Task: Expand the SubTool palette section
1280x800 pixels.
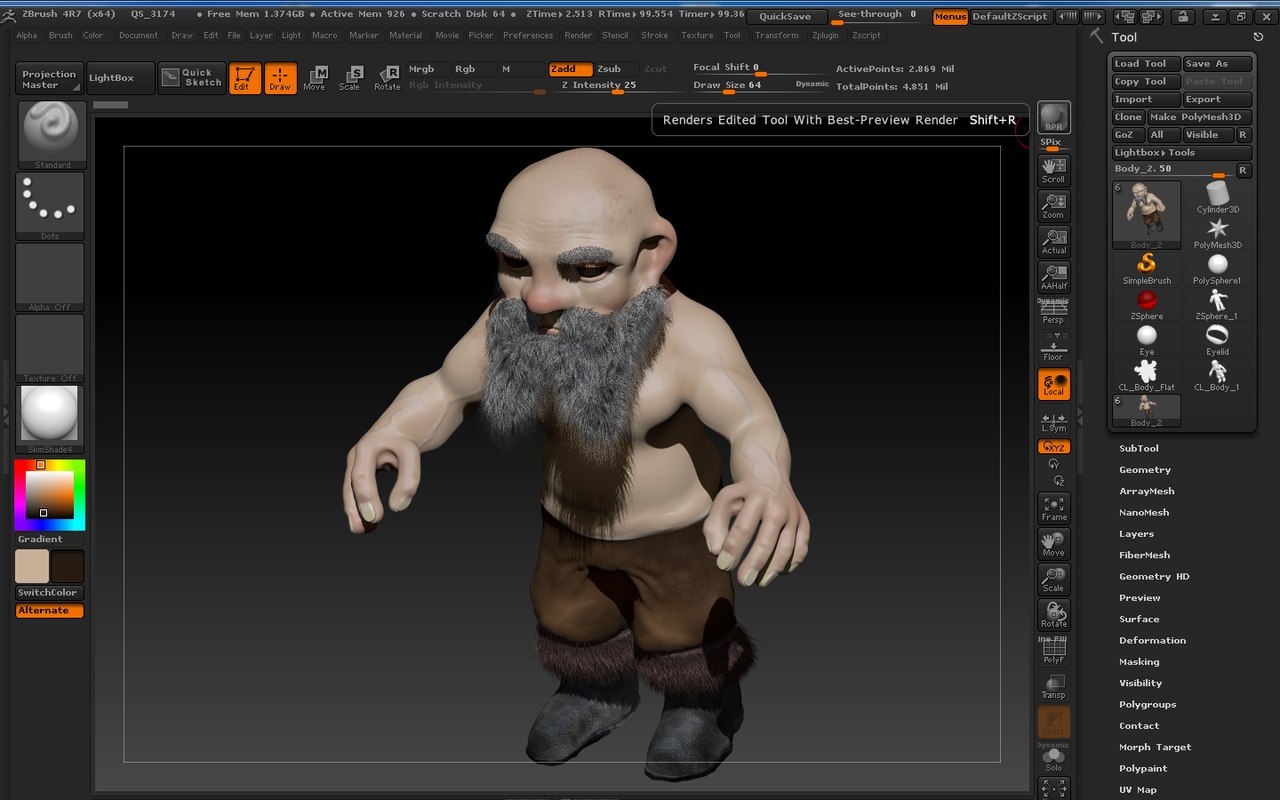Action: [x=1139, y=449]
